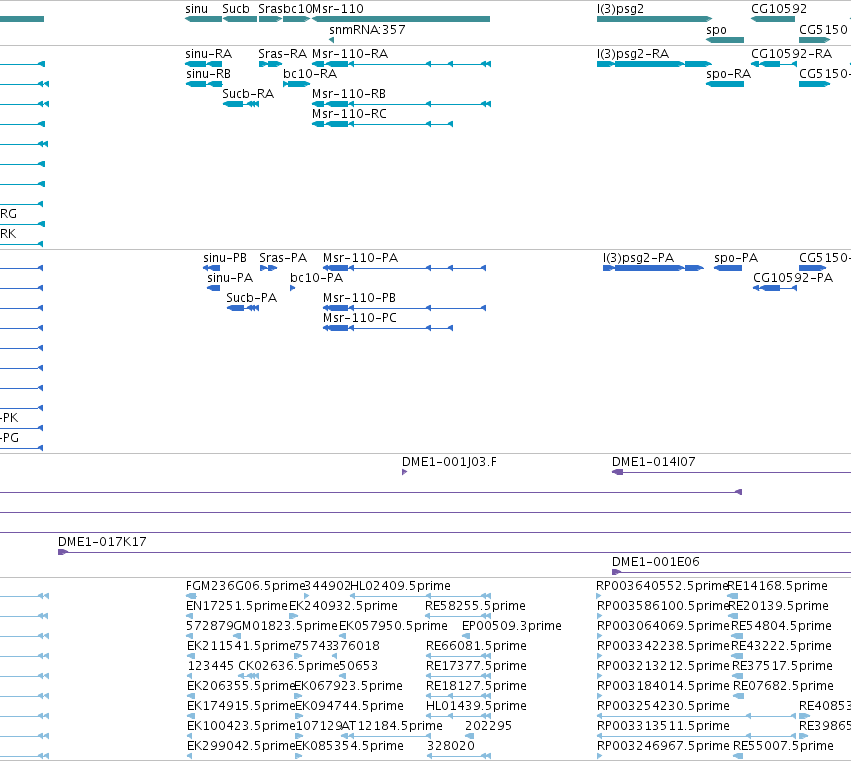The height and width of the screenshot is (761, 851).
Task: Select the EK085354.5prime EST label
Action: (x=350, y=746)
